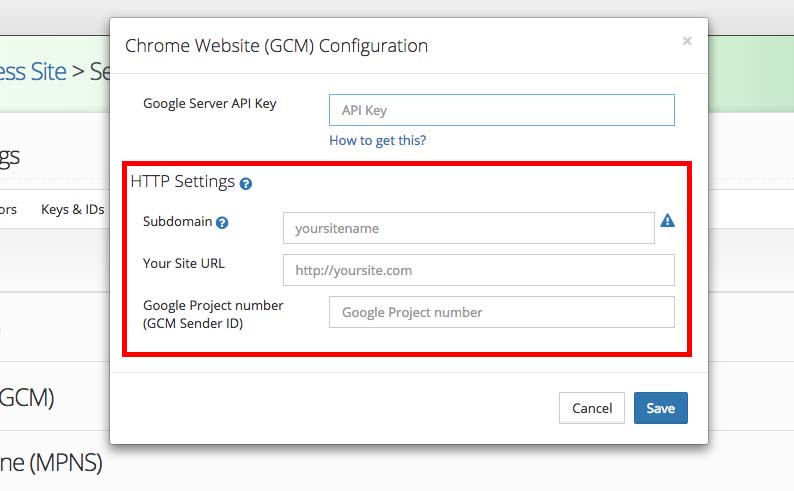
Task: Click the "Subdomain" field label
Action: [x=177, y=222]
